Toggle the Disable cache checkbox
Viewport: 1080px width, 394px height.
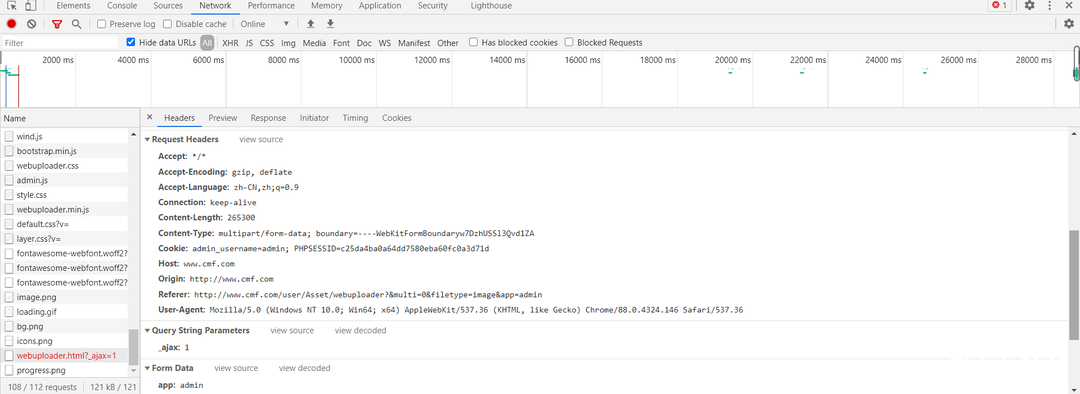168,24
